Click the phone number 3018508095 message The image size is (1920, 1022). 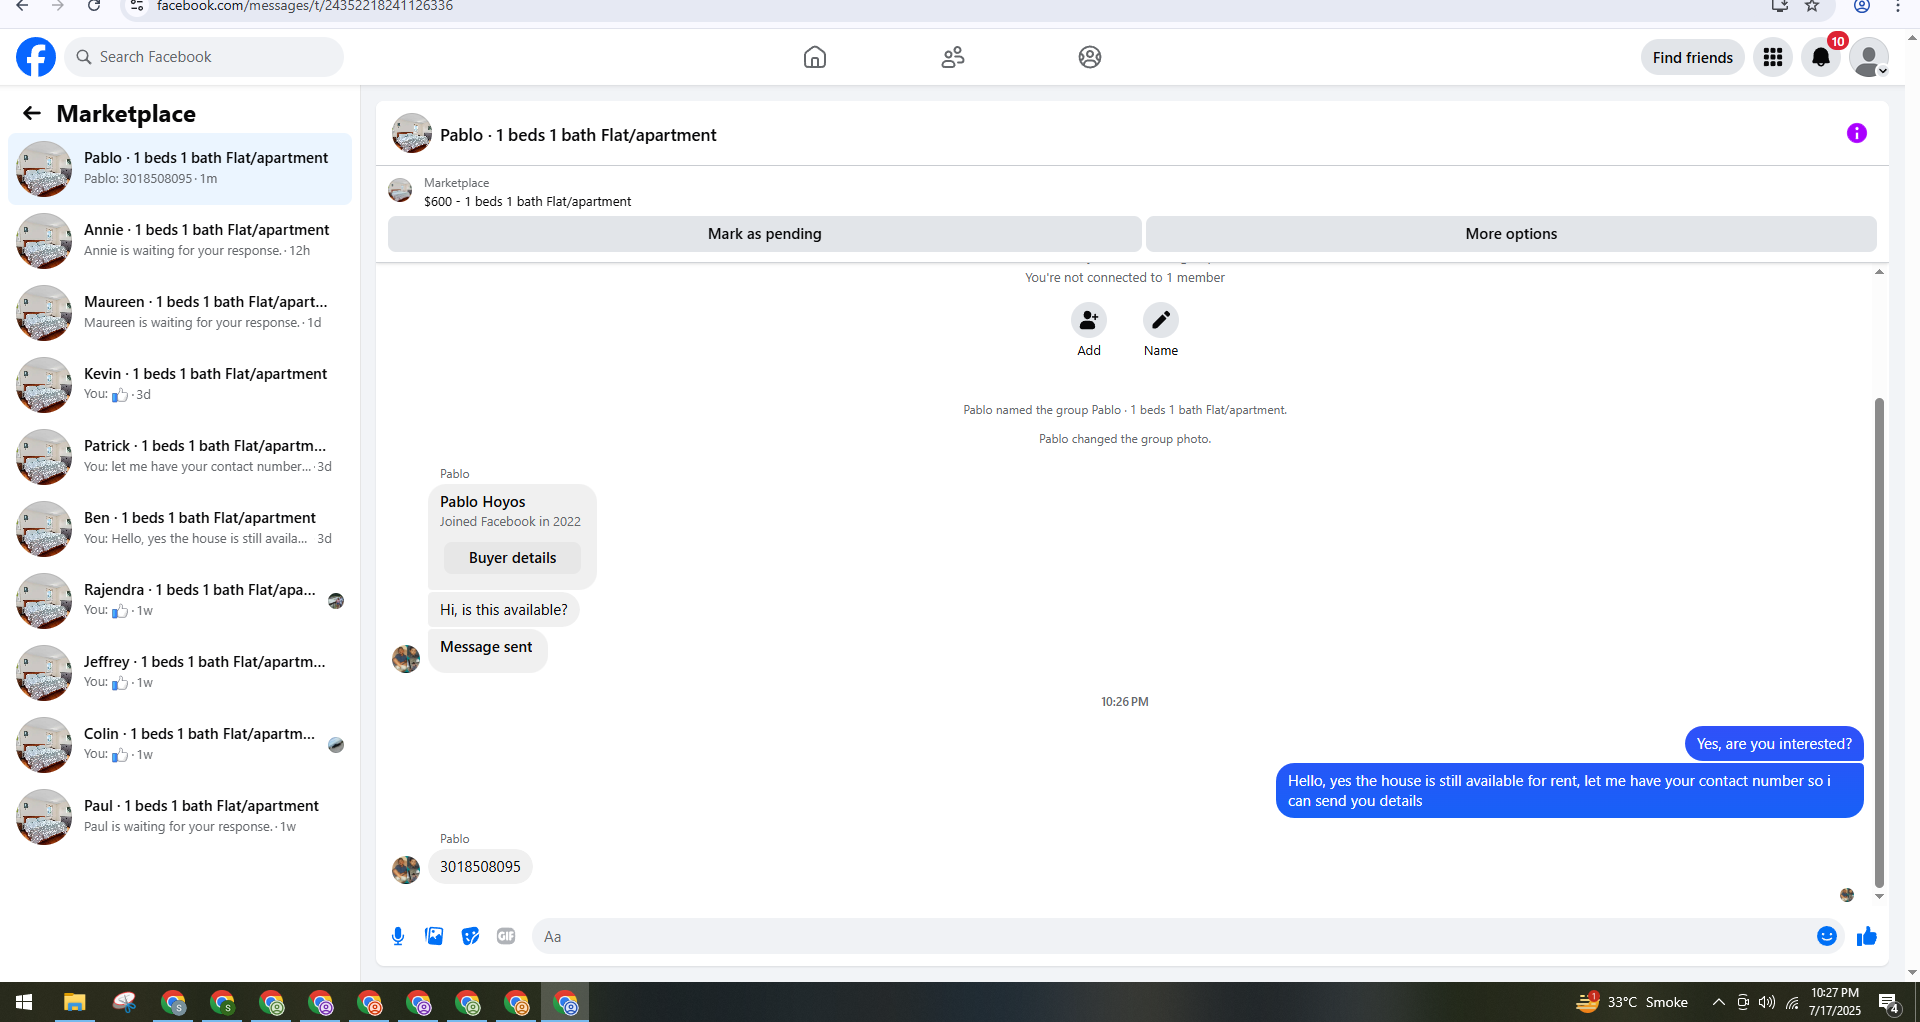480,867
